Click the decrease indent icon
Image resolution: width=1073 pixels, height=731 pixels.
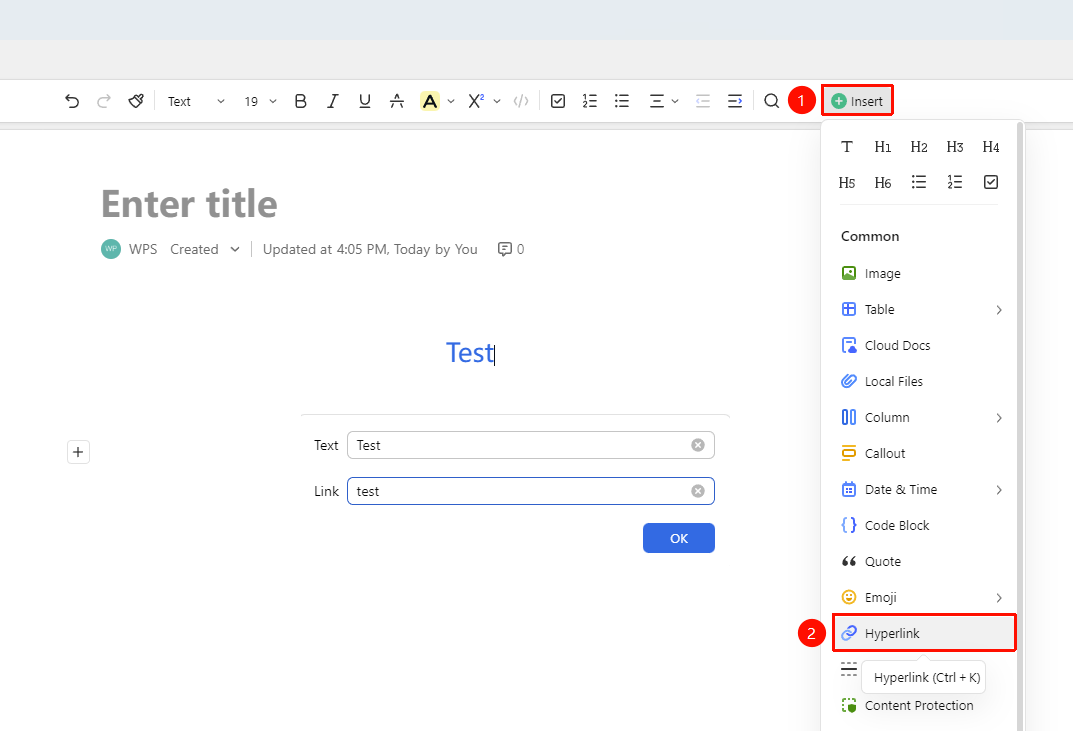pyautogui.click(x=703, y=101)
